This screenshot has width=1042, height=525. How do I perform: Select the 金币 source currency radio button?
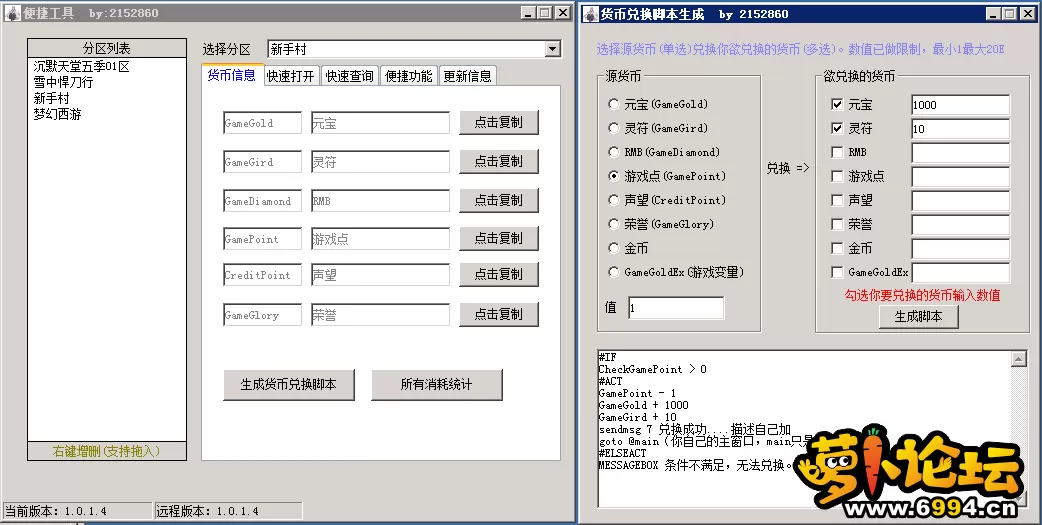(x=614, y=248)
